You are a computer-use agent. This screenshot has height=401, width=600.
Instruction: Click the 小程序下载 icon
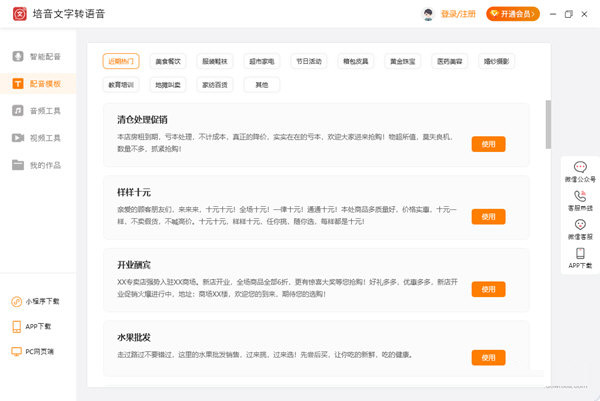tap(36, 301)
